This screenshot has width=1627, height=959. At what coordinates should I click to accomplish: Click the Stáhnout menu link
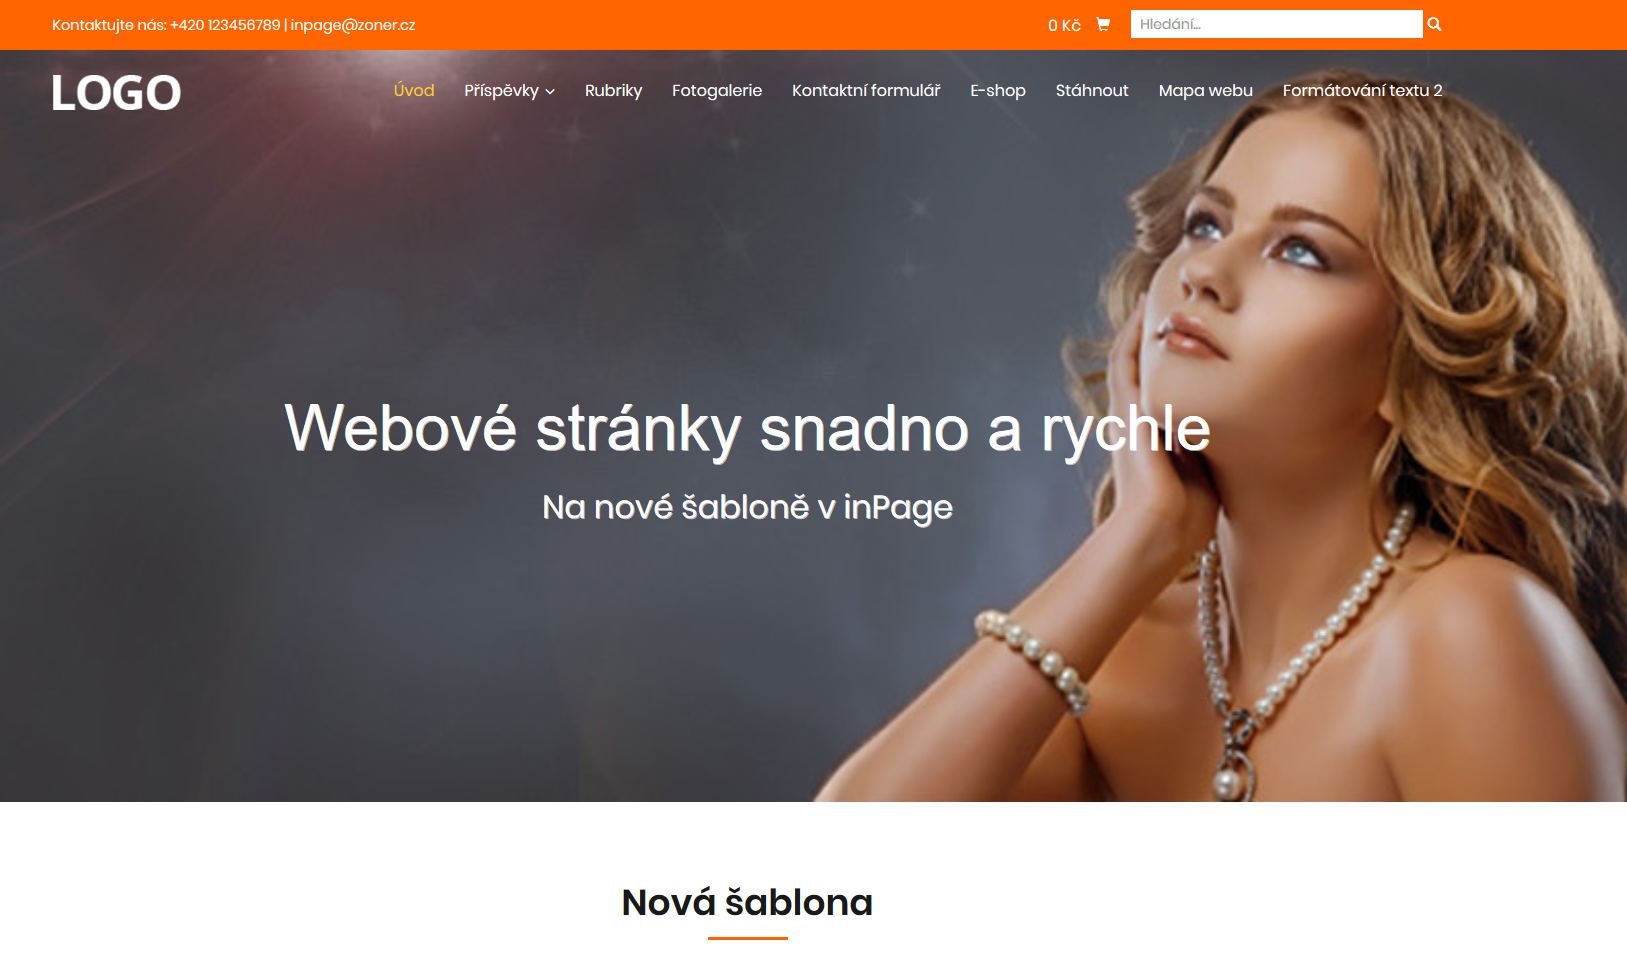click(x=1092, y=90)
